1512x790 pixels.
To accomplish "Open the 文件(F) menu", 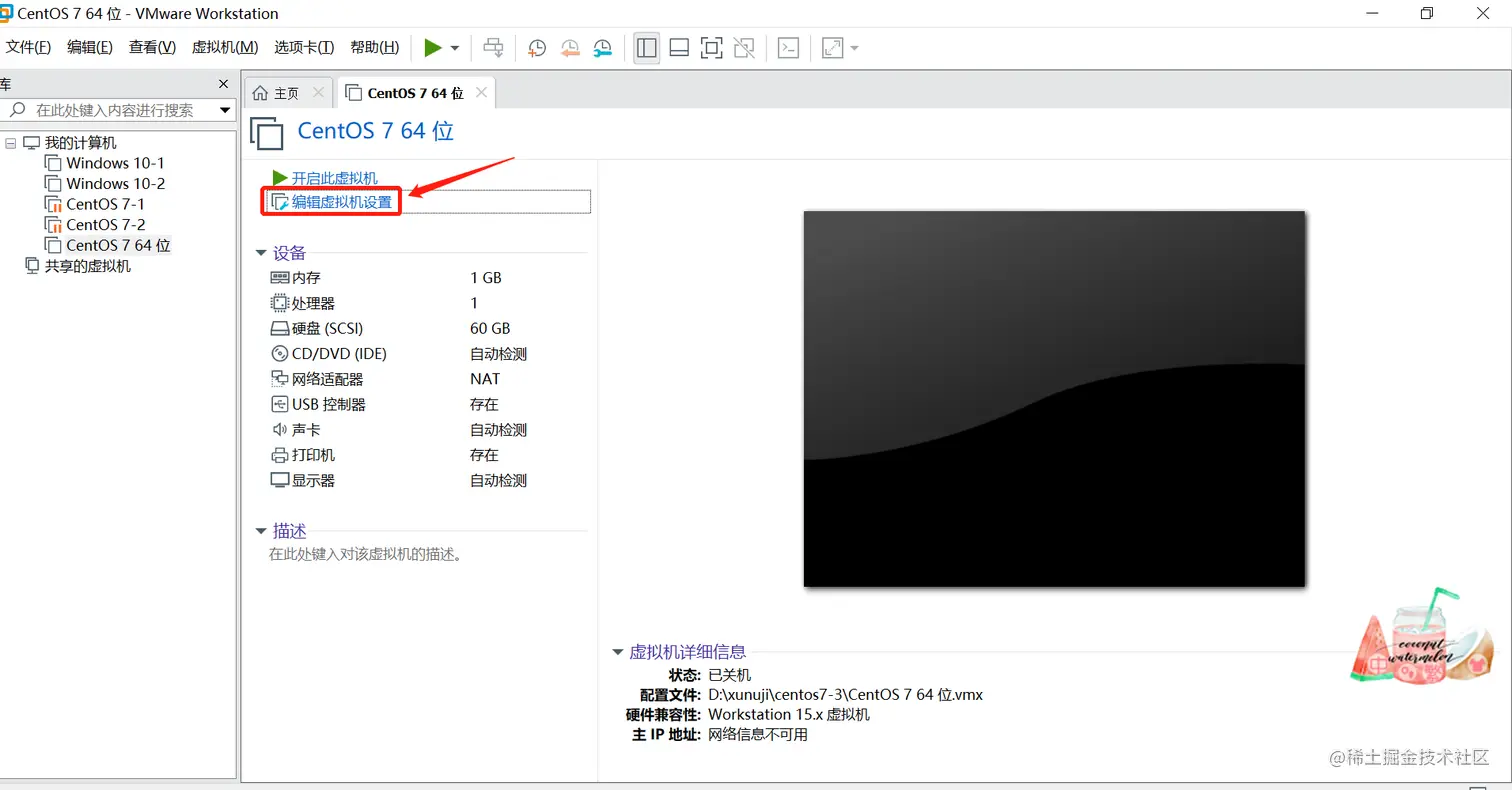I will (x=28, y=47).
